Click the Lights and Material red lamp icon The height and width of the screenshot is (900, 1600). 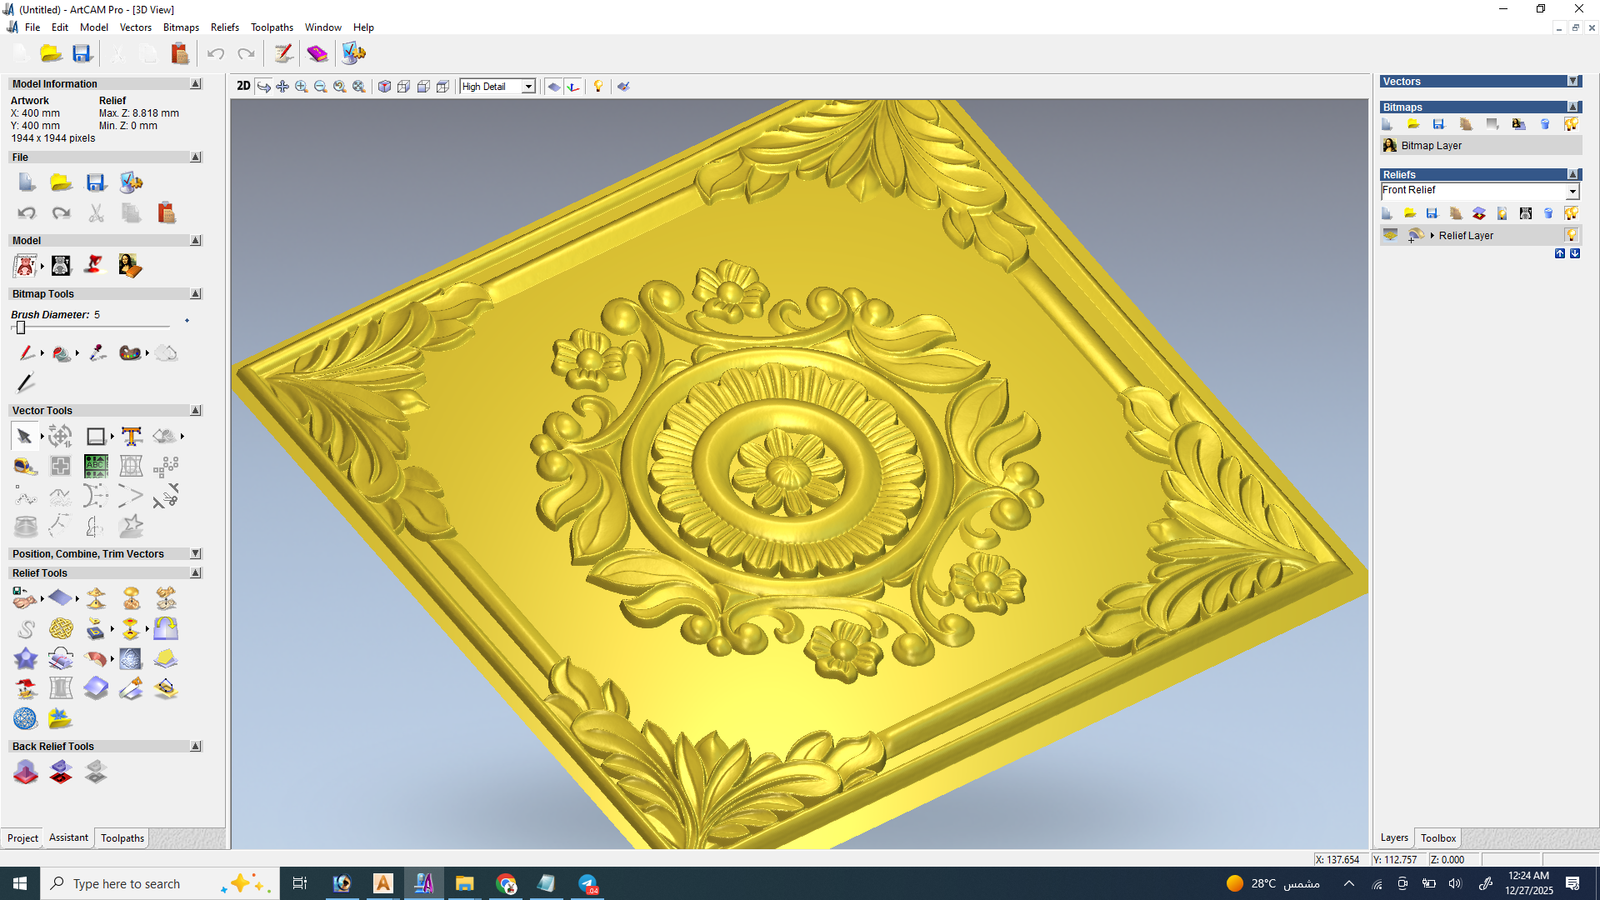(94, 265)
